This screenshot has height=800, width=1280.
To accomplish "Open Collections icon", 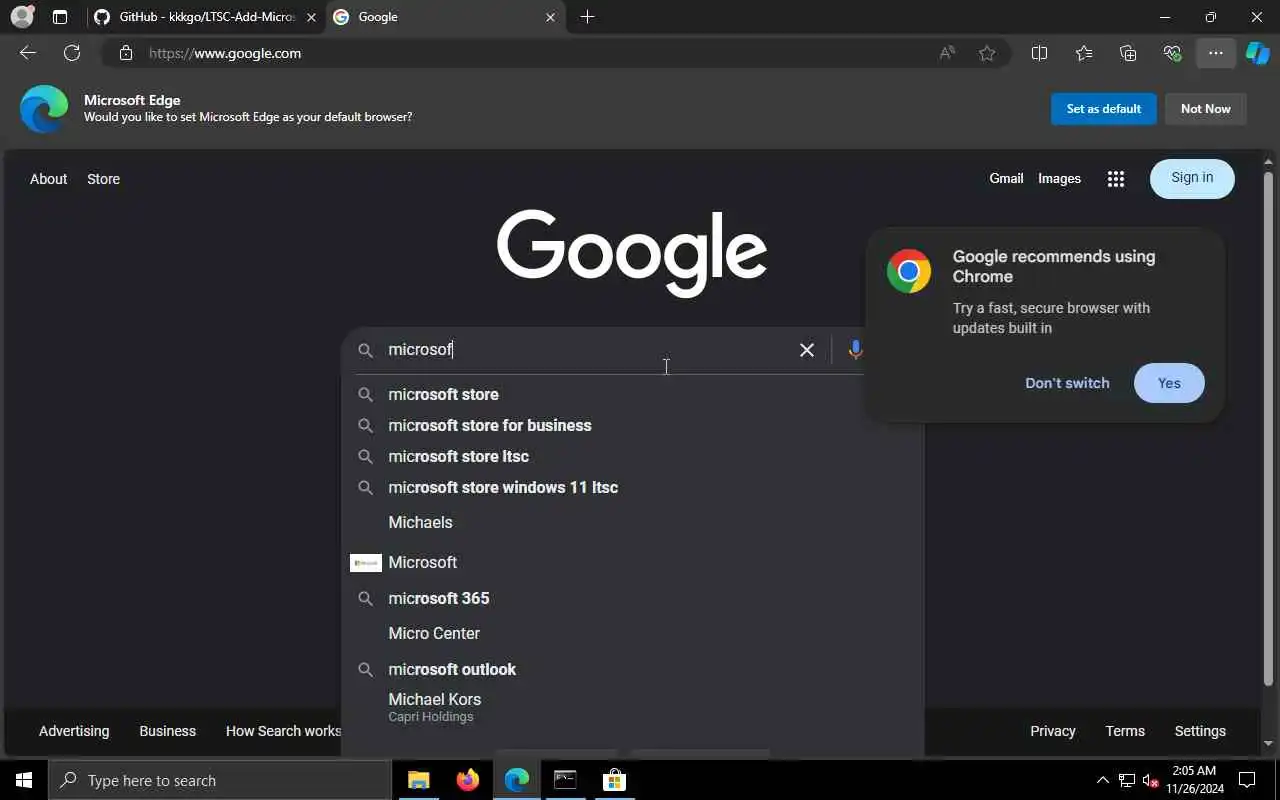I will coord(1128,53).
